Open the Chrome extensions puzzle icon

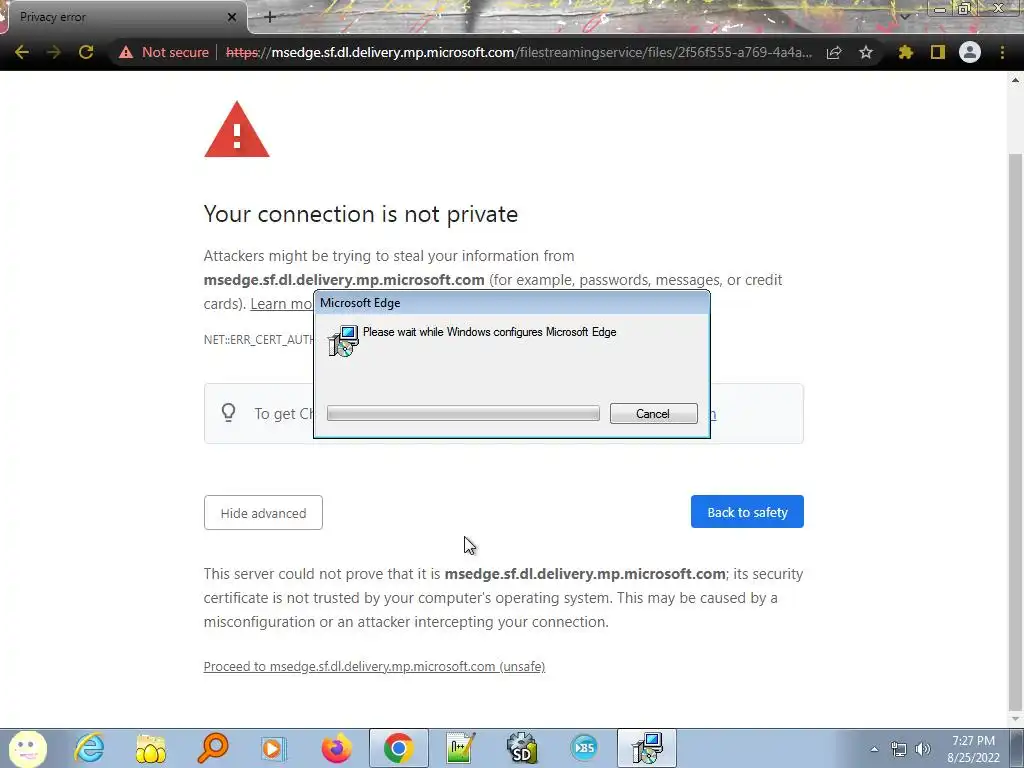coord(905,52)
